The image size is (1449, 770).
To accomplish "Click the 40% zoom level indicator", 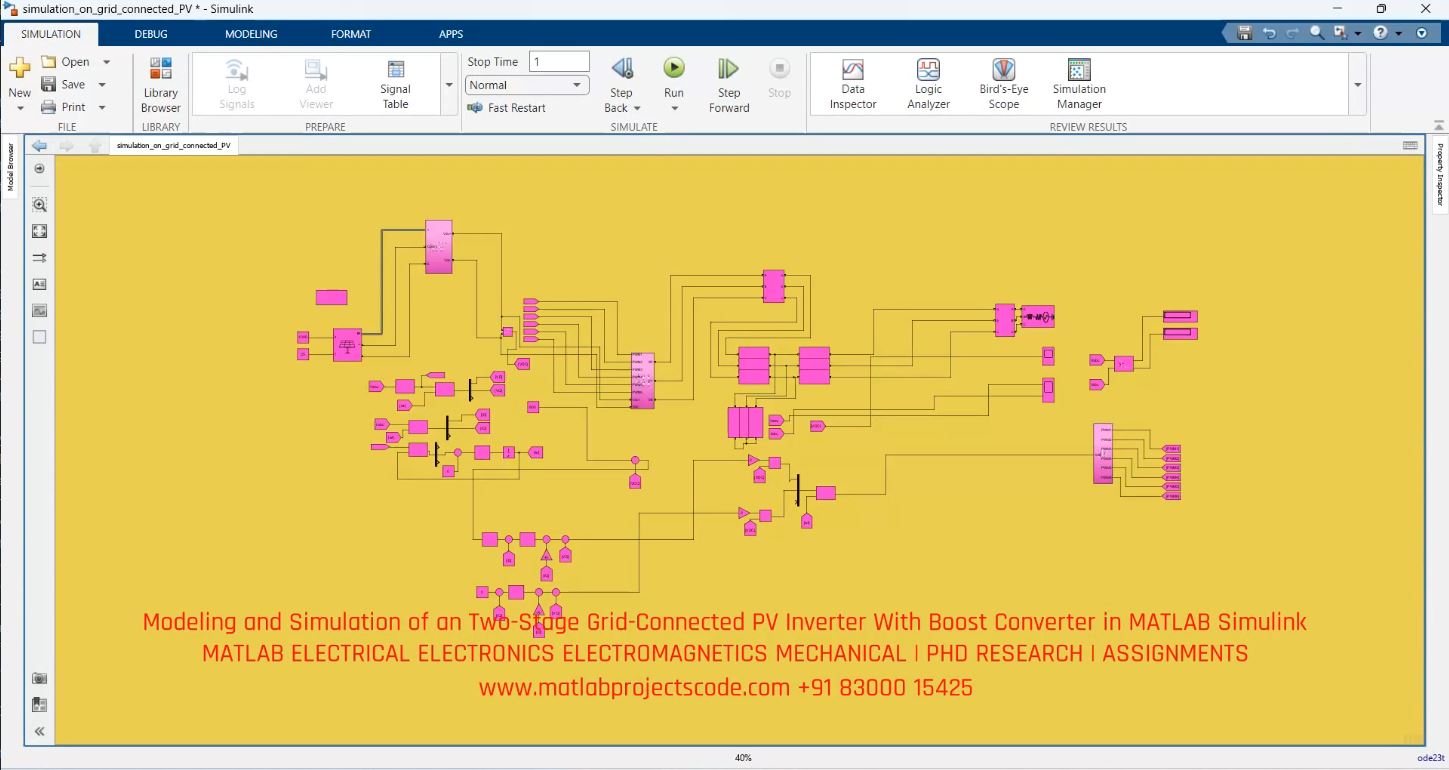I will [x=742, y=758].
